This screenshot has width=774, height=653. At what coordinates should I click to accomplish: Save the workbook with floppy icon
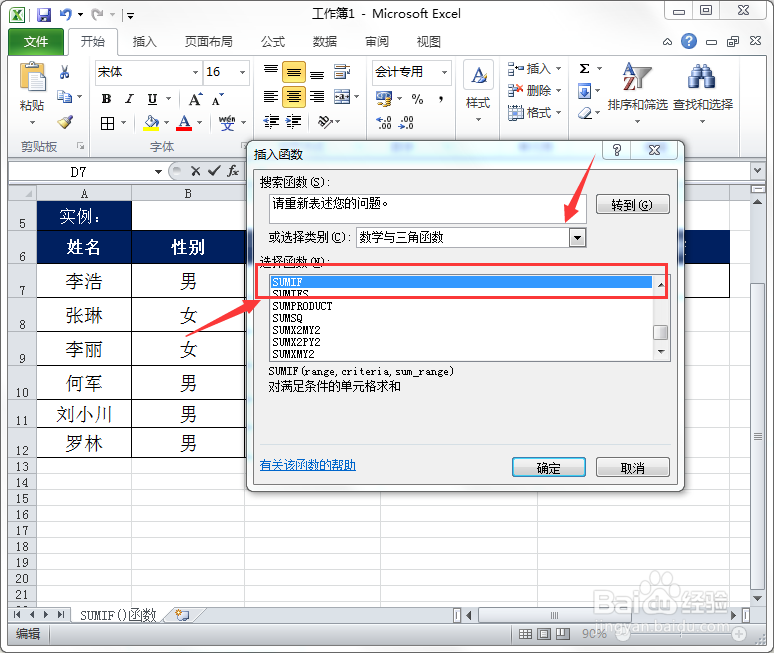click(44, 15)
